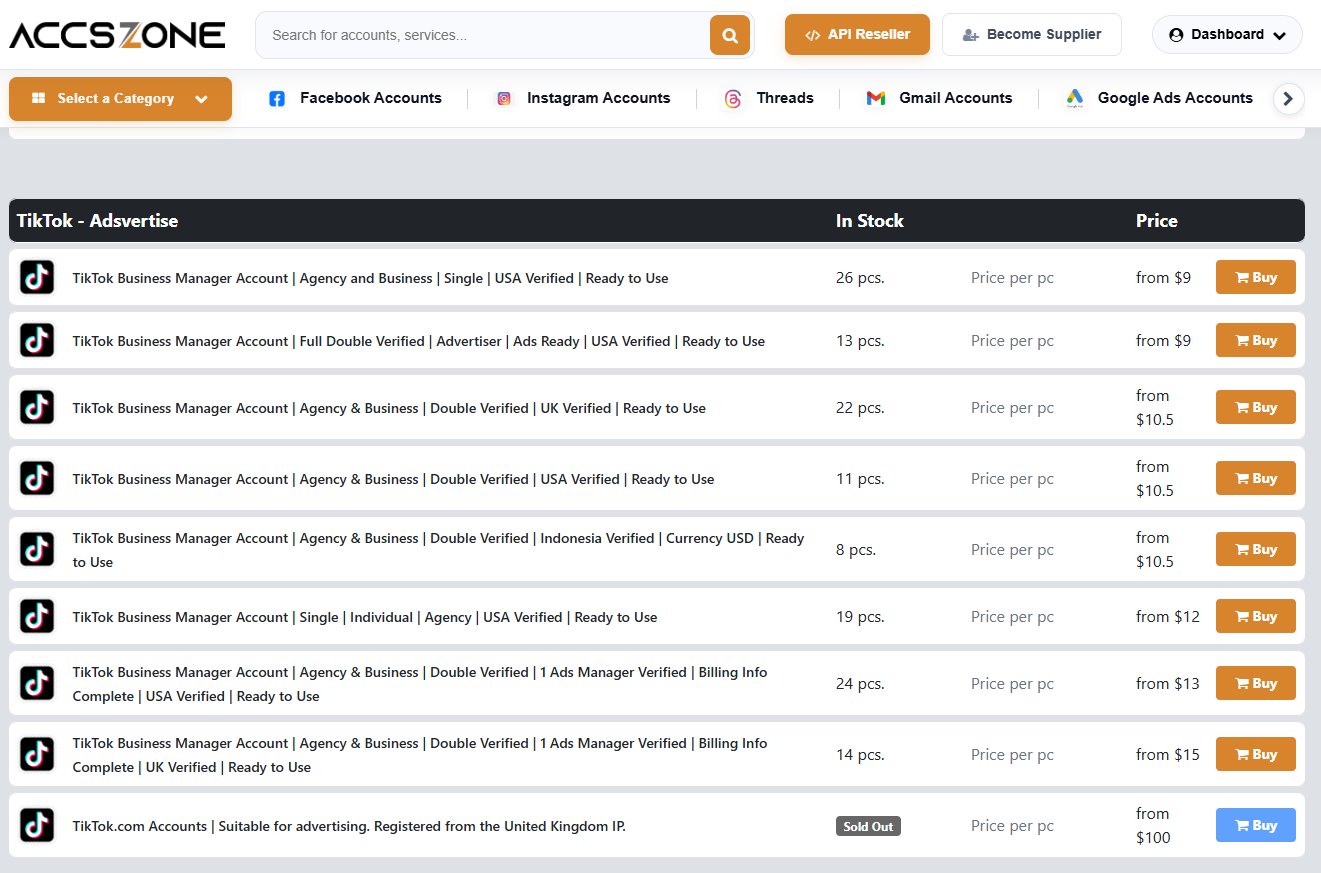This screenshot has width=1321, height=873.
Task: Buy the Full Double Verified Advertiser account
Action: point(1255,340)
